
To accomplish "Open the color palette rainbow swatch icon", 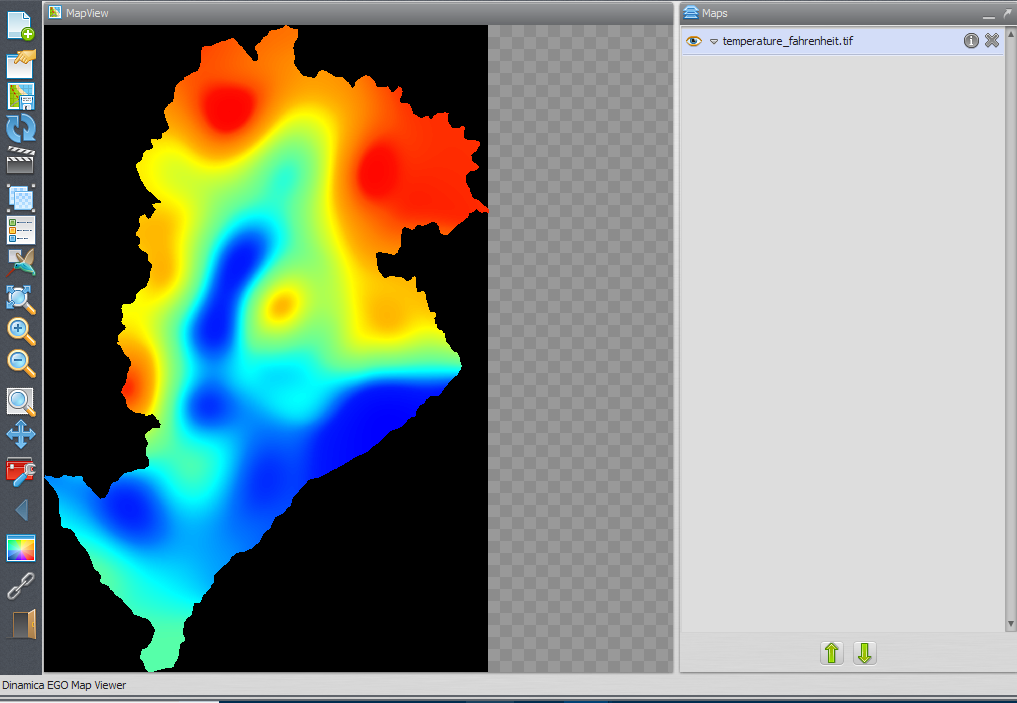I will tap(21, 548).
